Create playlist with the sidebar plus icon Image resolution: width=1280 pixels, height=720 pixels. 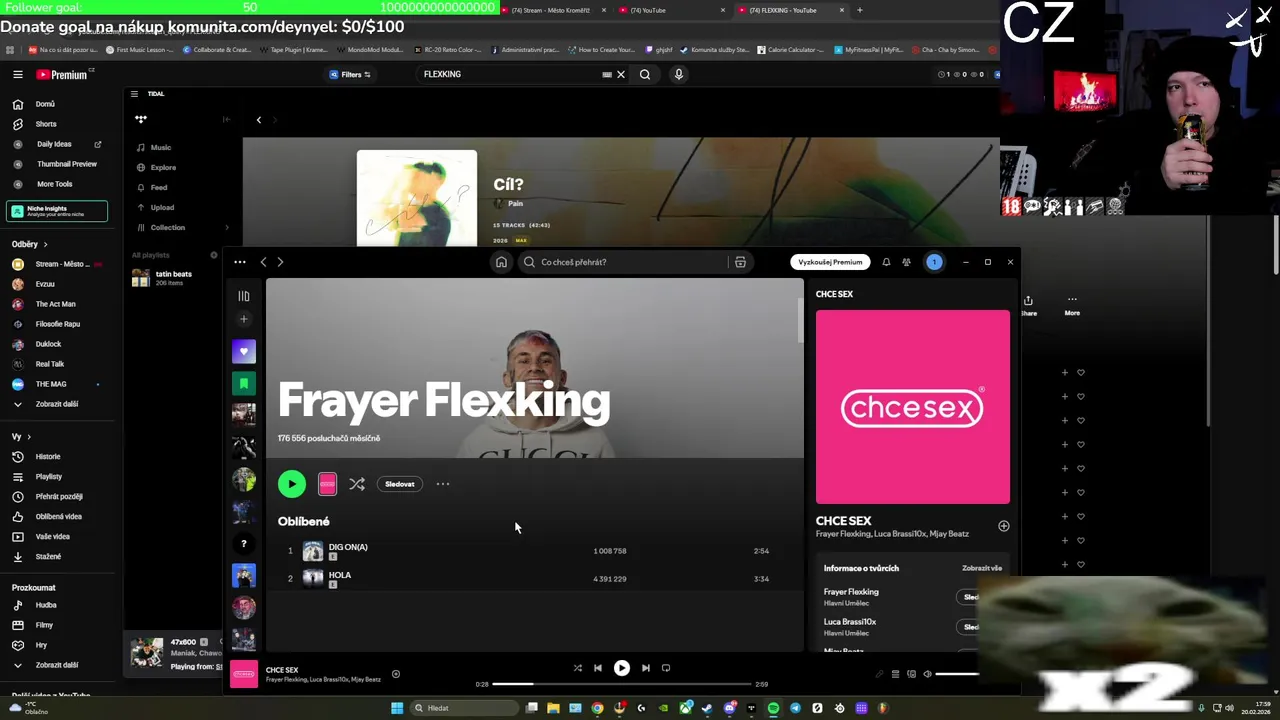[x=243, y=319]
